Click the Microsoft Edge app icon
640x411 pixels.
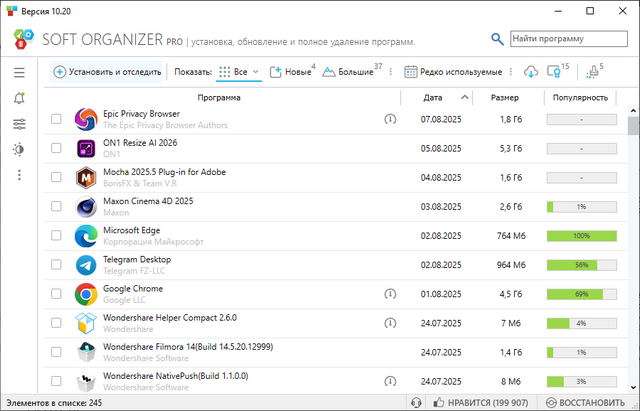click(86, 236)
